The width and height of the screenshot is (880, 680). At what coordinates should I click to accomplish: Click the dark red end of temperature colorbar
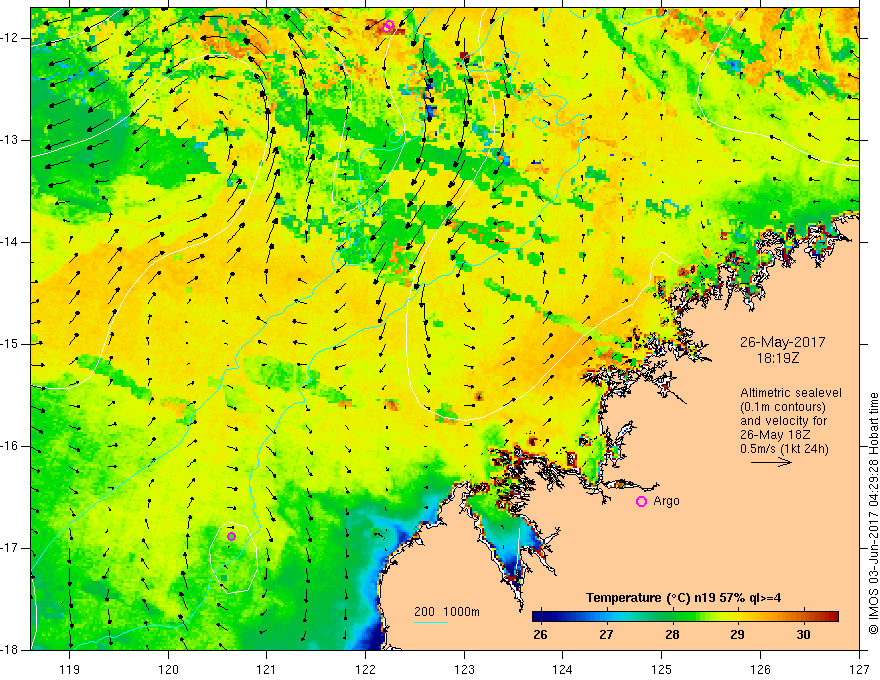point(832,616)
